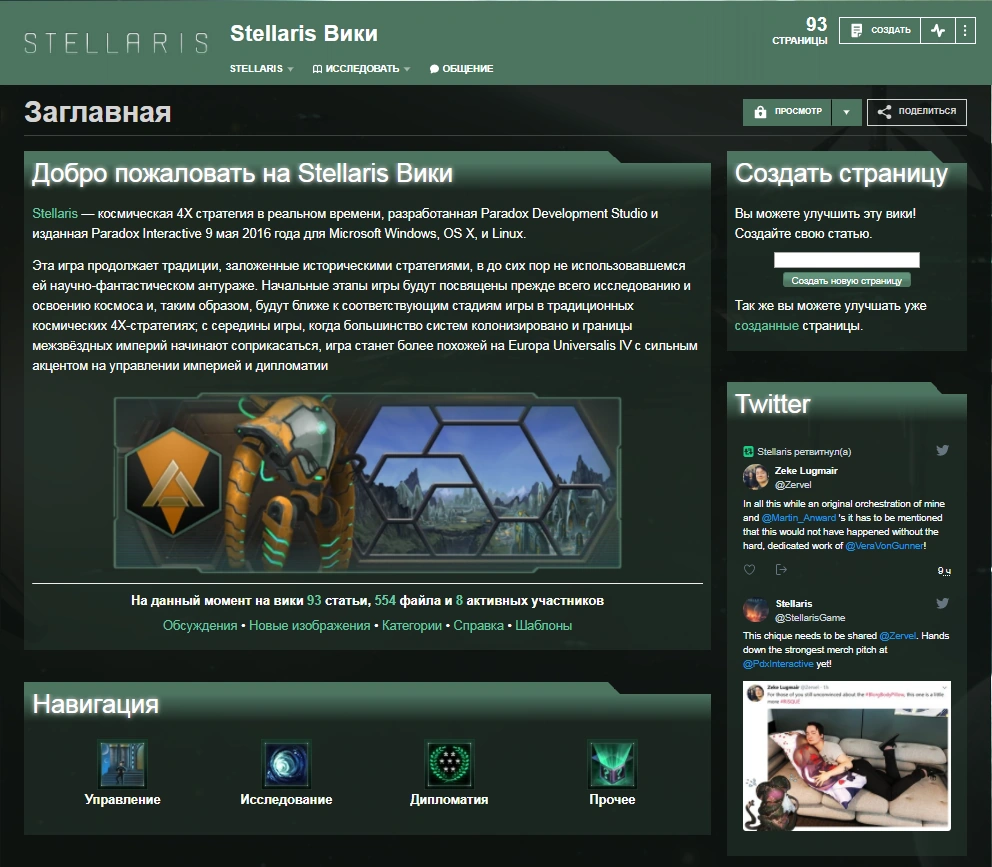Click the retweet icon beside Stellaris ретвитнул
Screen dimensions: 992x867
pyautogui.click(x=748, y=451)
